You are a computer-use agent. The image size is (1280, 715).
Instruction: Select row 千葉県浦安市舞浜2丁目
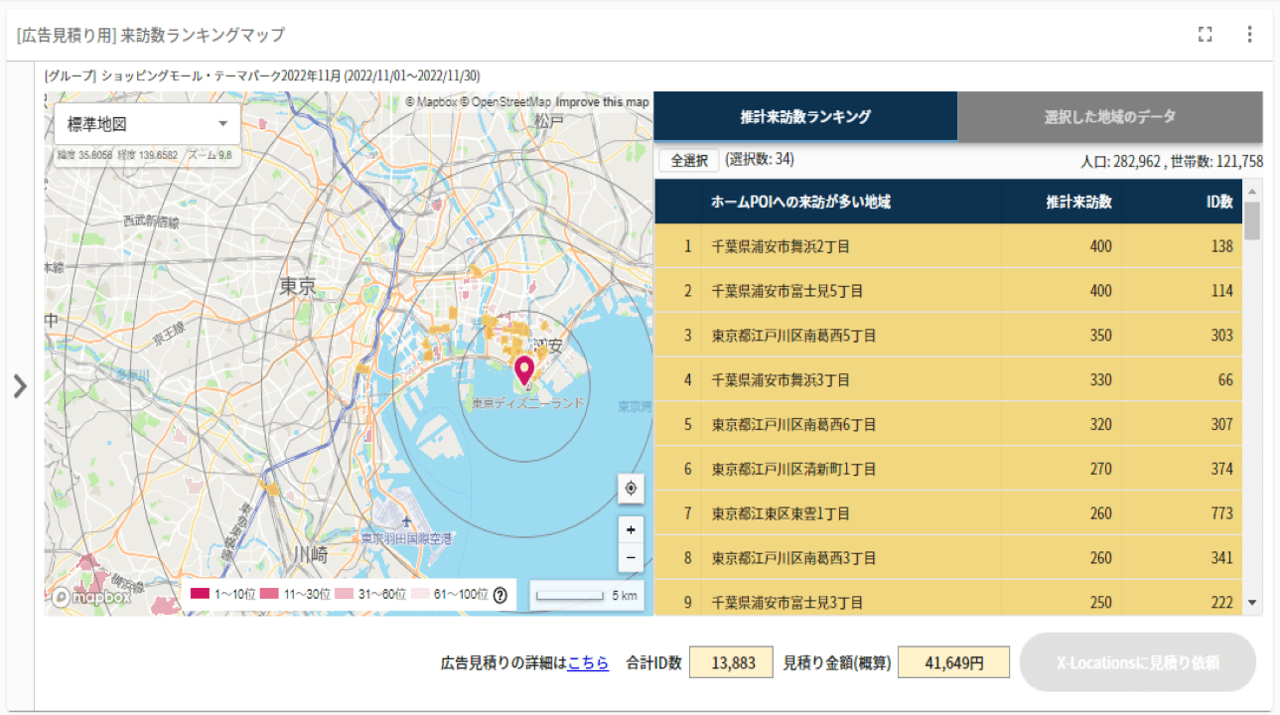(948, 246)
